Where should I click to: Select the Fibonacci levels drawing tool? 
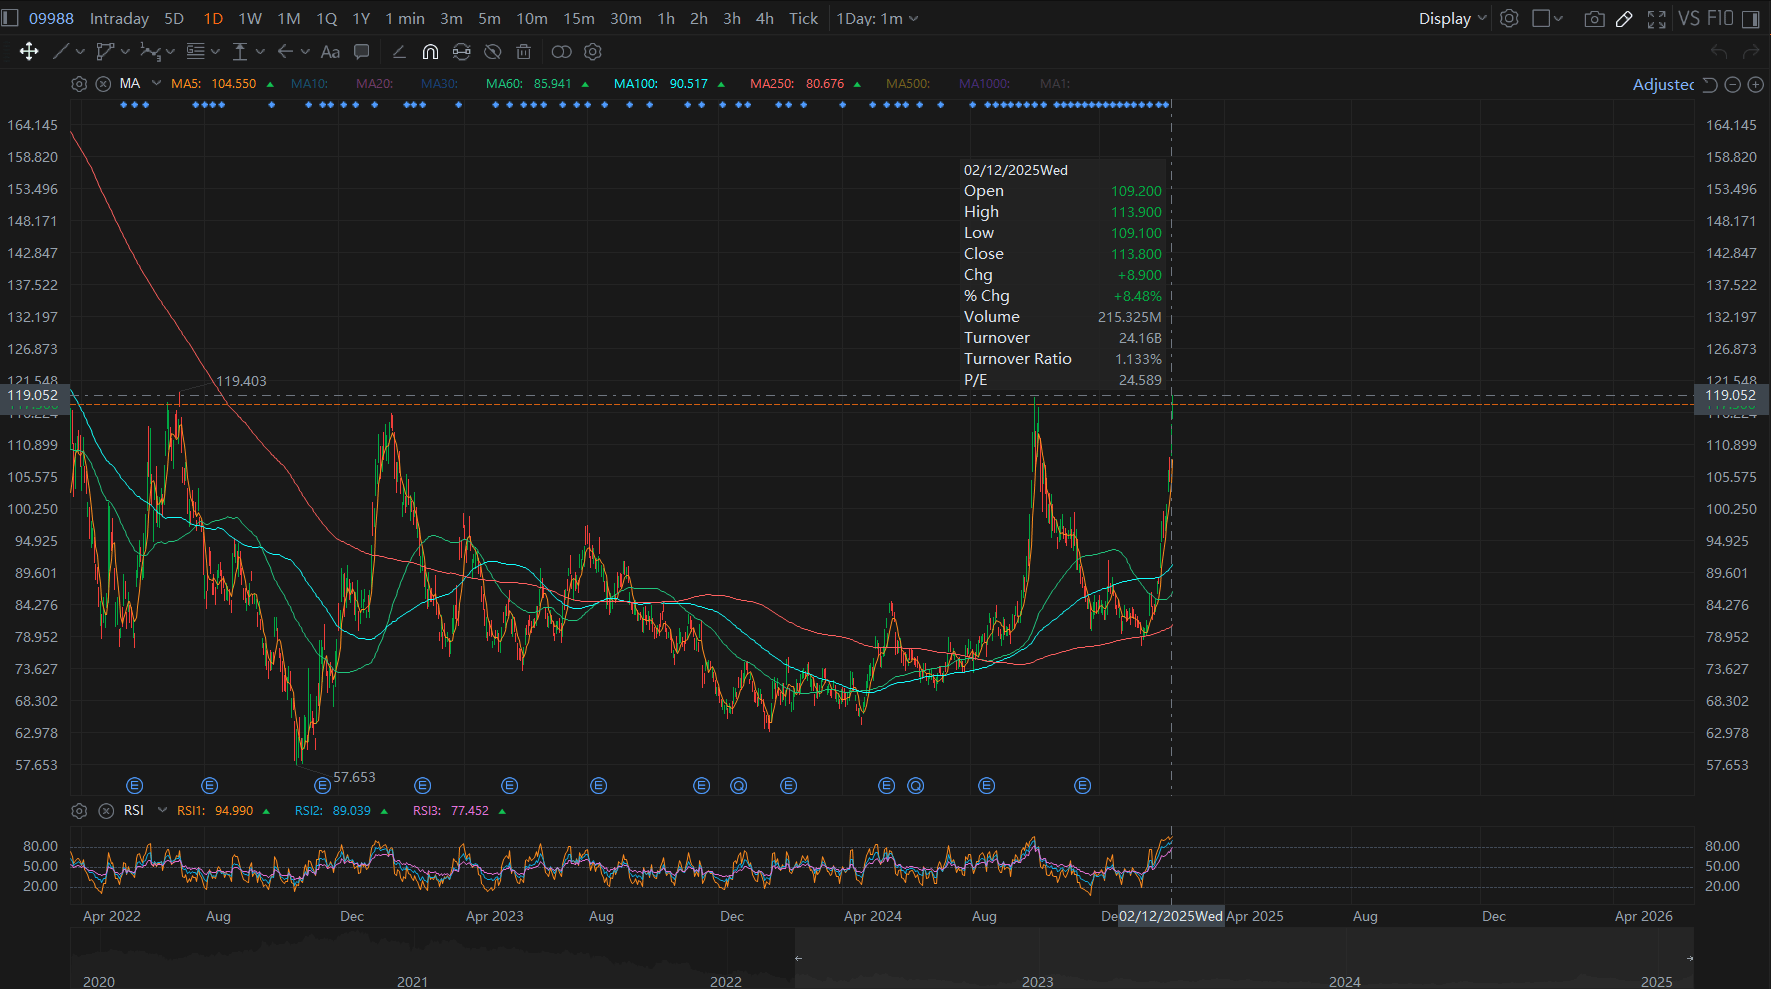coord(195,51)
